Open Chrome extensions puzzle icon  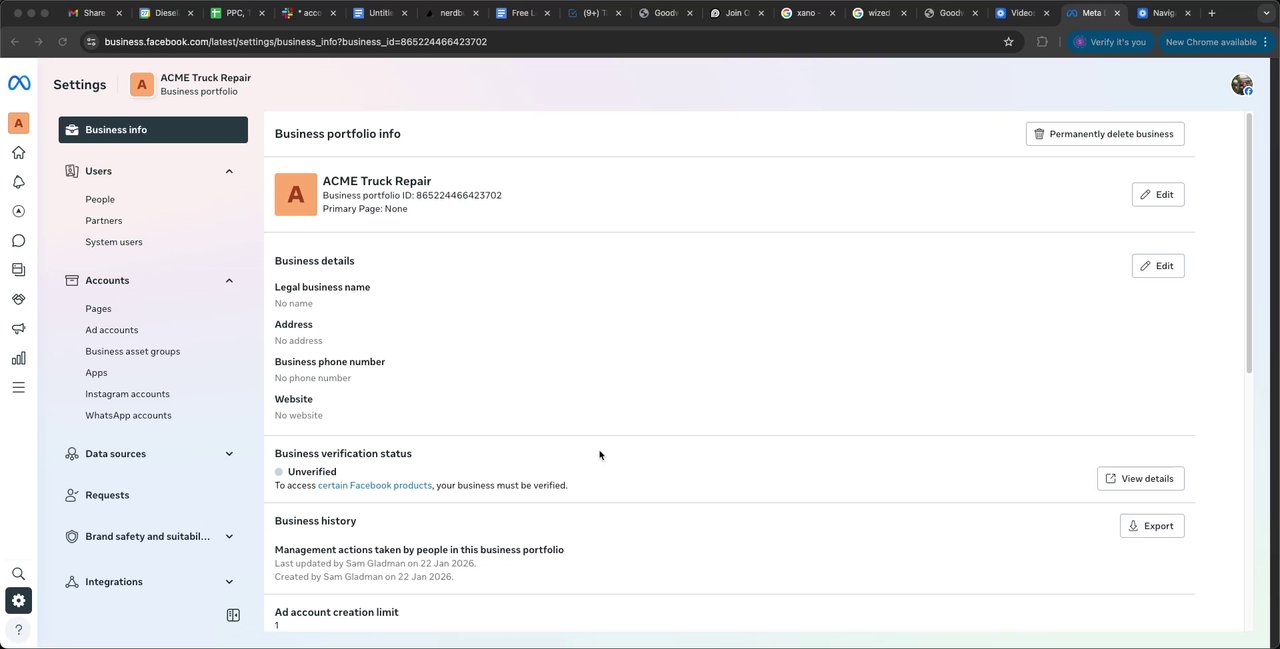[1042, 42]
